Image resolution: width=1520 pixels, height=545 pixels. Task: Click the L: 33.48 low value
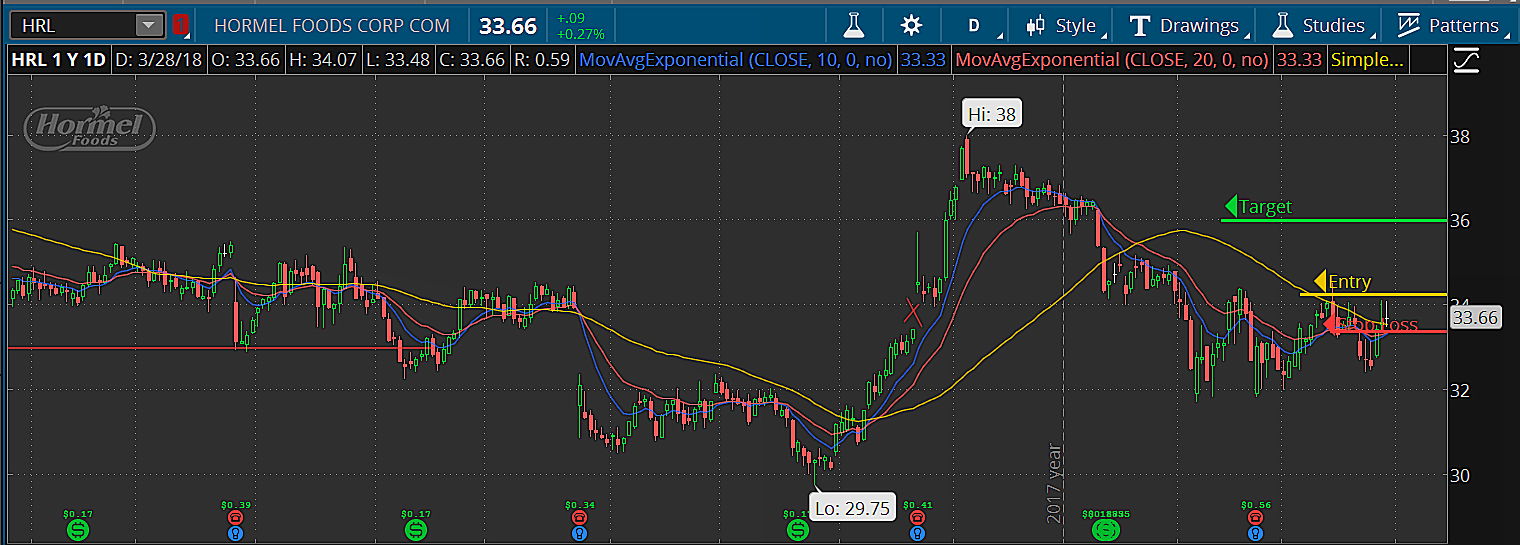(399, 61)
